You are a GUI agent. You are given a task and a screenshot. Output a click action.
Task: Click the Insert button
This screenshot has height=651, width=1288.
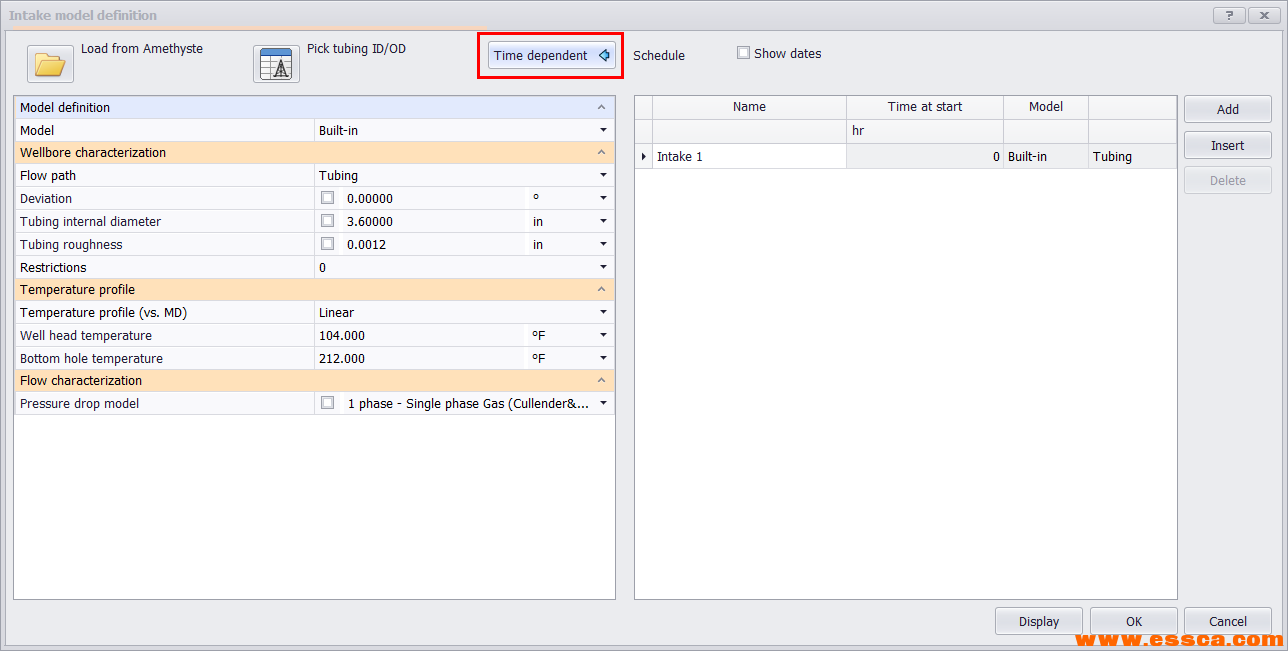(x=1227, y=145)
